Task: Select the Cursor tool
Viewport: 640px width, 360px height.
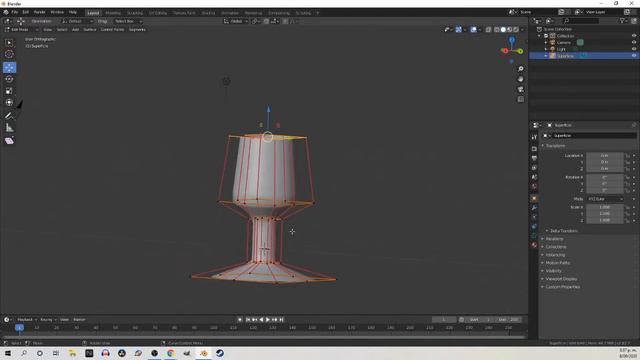Action: (x=9, y=54)
